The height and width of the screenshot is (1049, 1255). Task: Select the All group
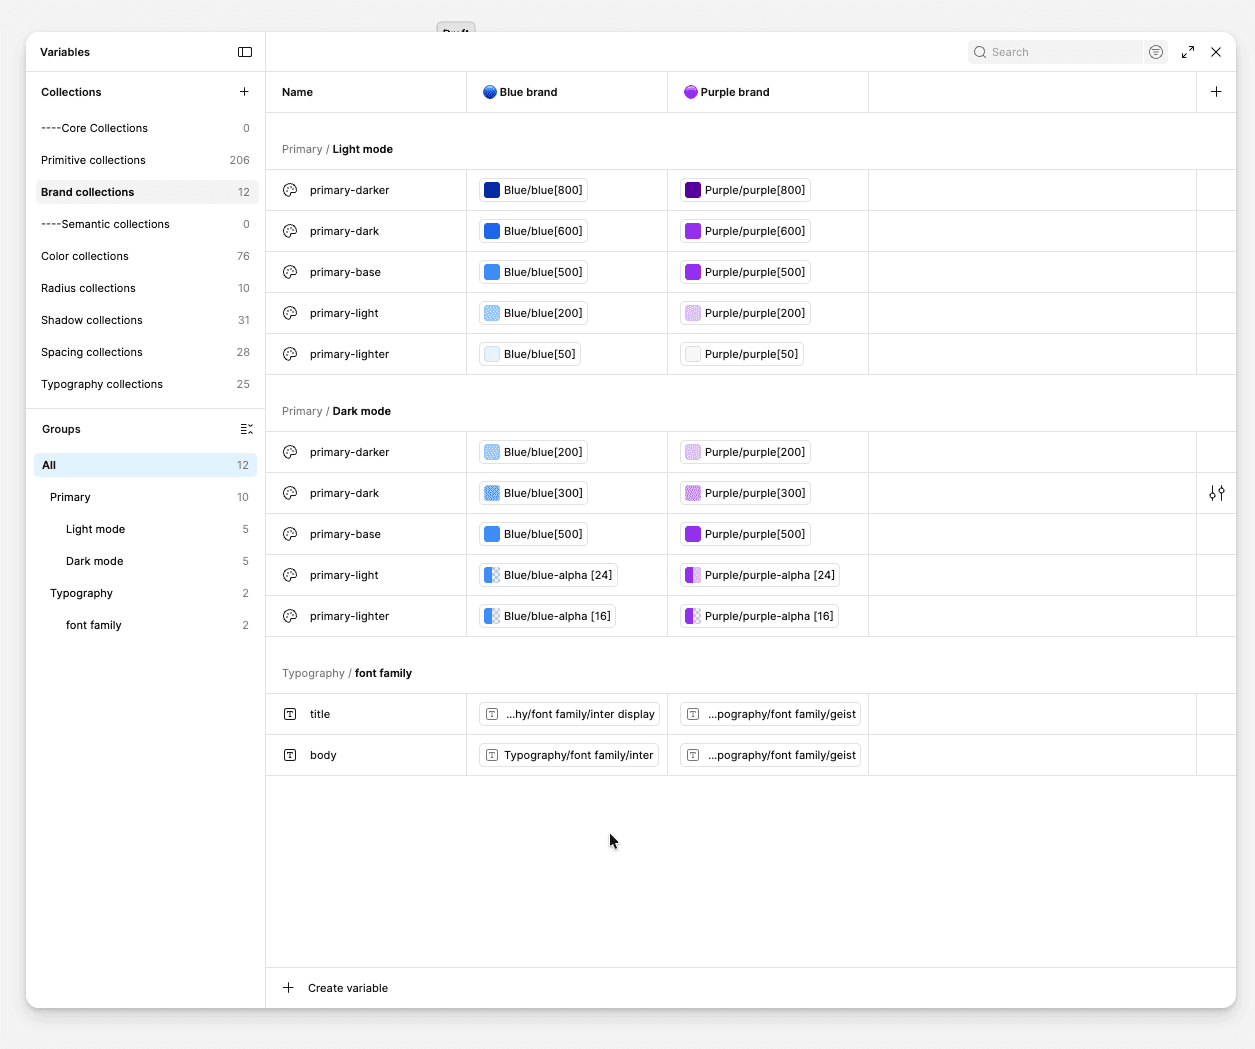pos(146,465)
